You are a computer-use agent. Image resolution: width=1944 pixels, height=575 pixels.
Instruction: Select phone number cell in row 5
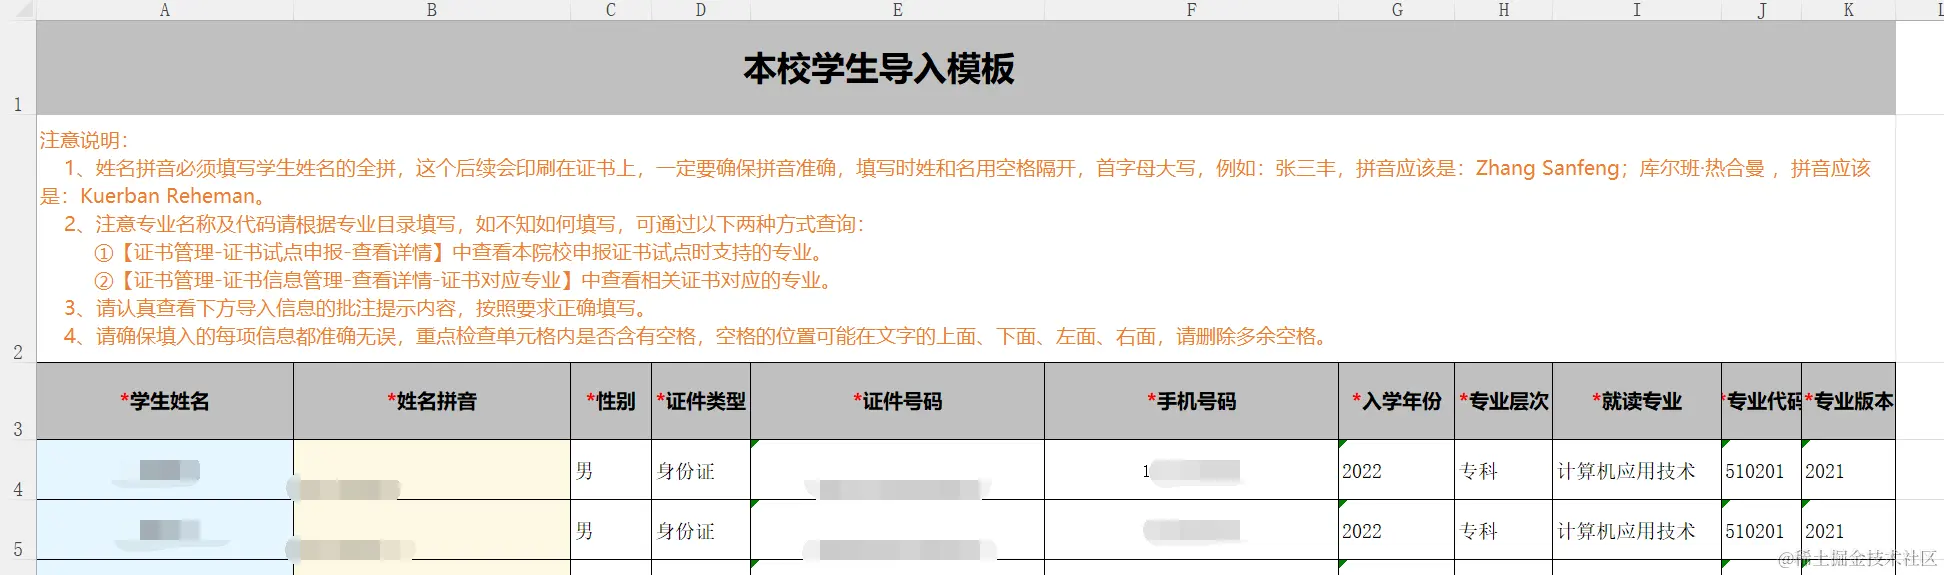[x=1191, y=530]
